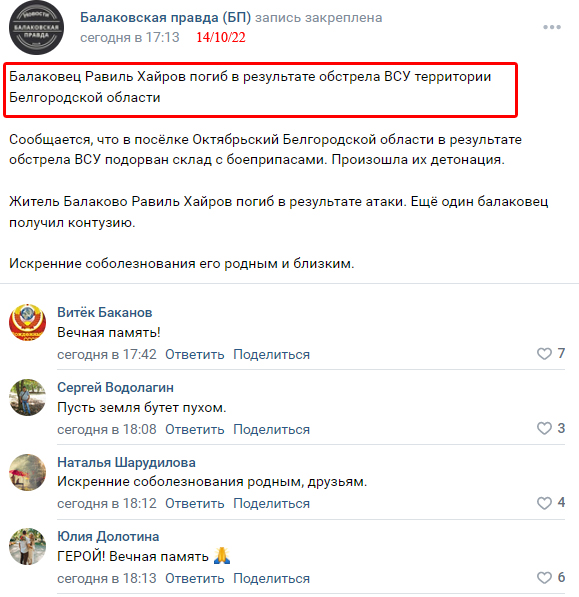Like Наталья Шарудилова's comment heart
579x597 pixels.
(544, 503)
